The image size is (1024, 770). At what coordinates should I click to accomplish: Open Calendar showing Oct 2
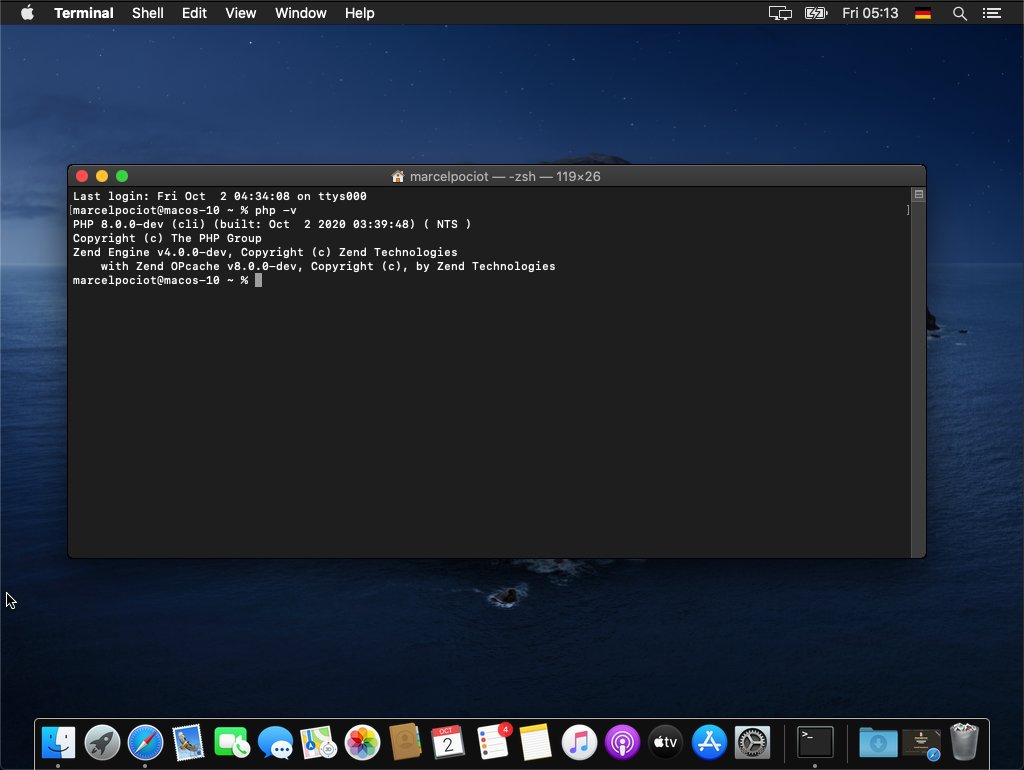click(448, 743)
